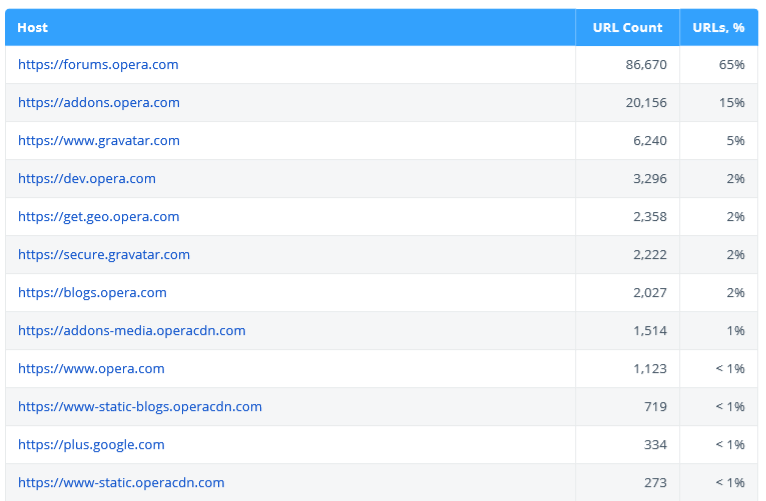This screenshot has width=766, height=501.
Task: Select the URL count value 20,156
Action: pyautogui.click(x=646, y=103)
